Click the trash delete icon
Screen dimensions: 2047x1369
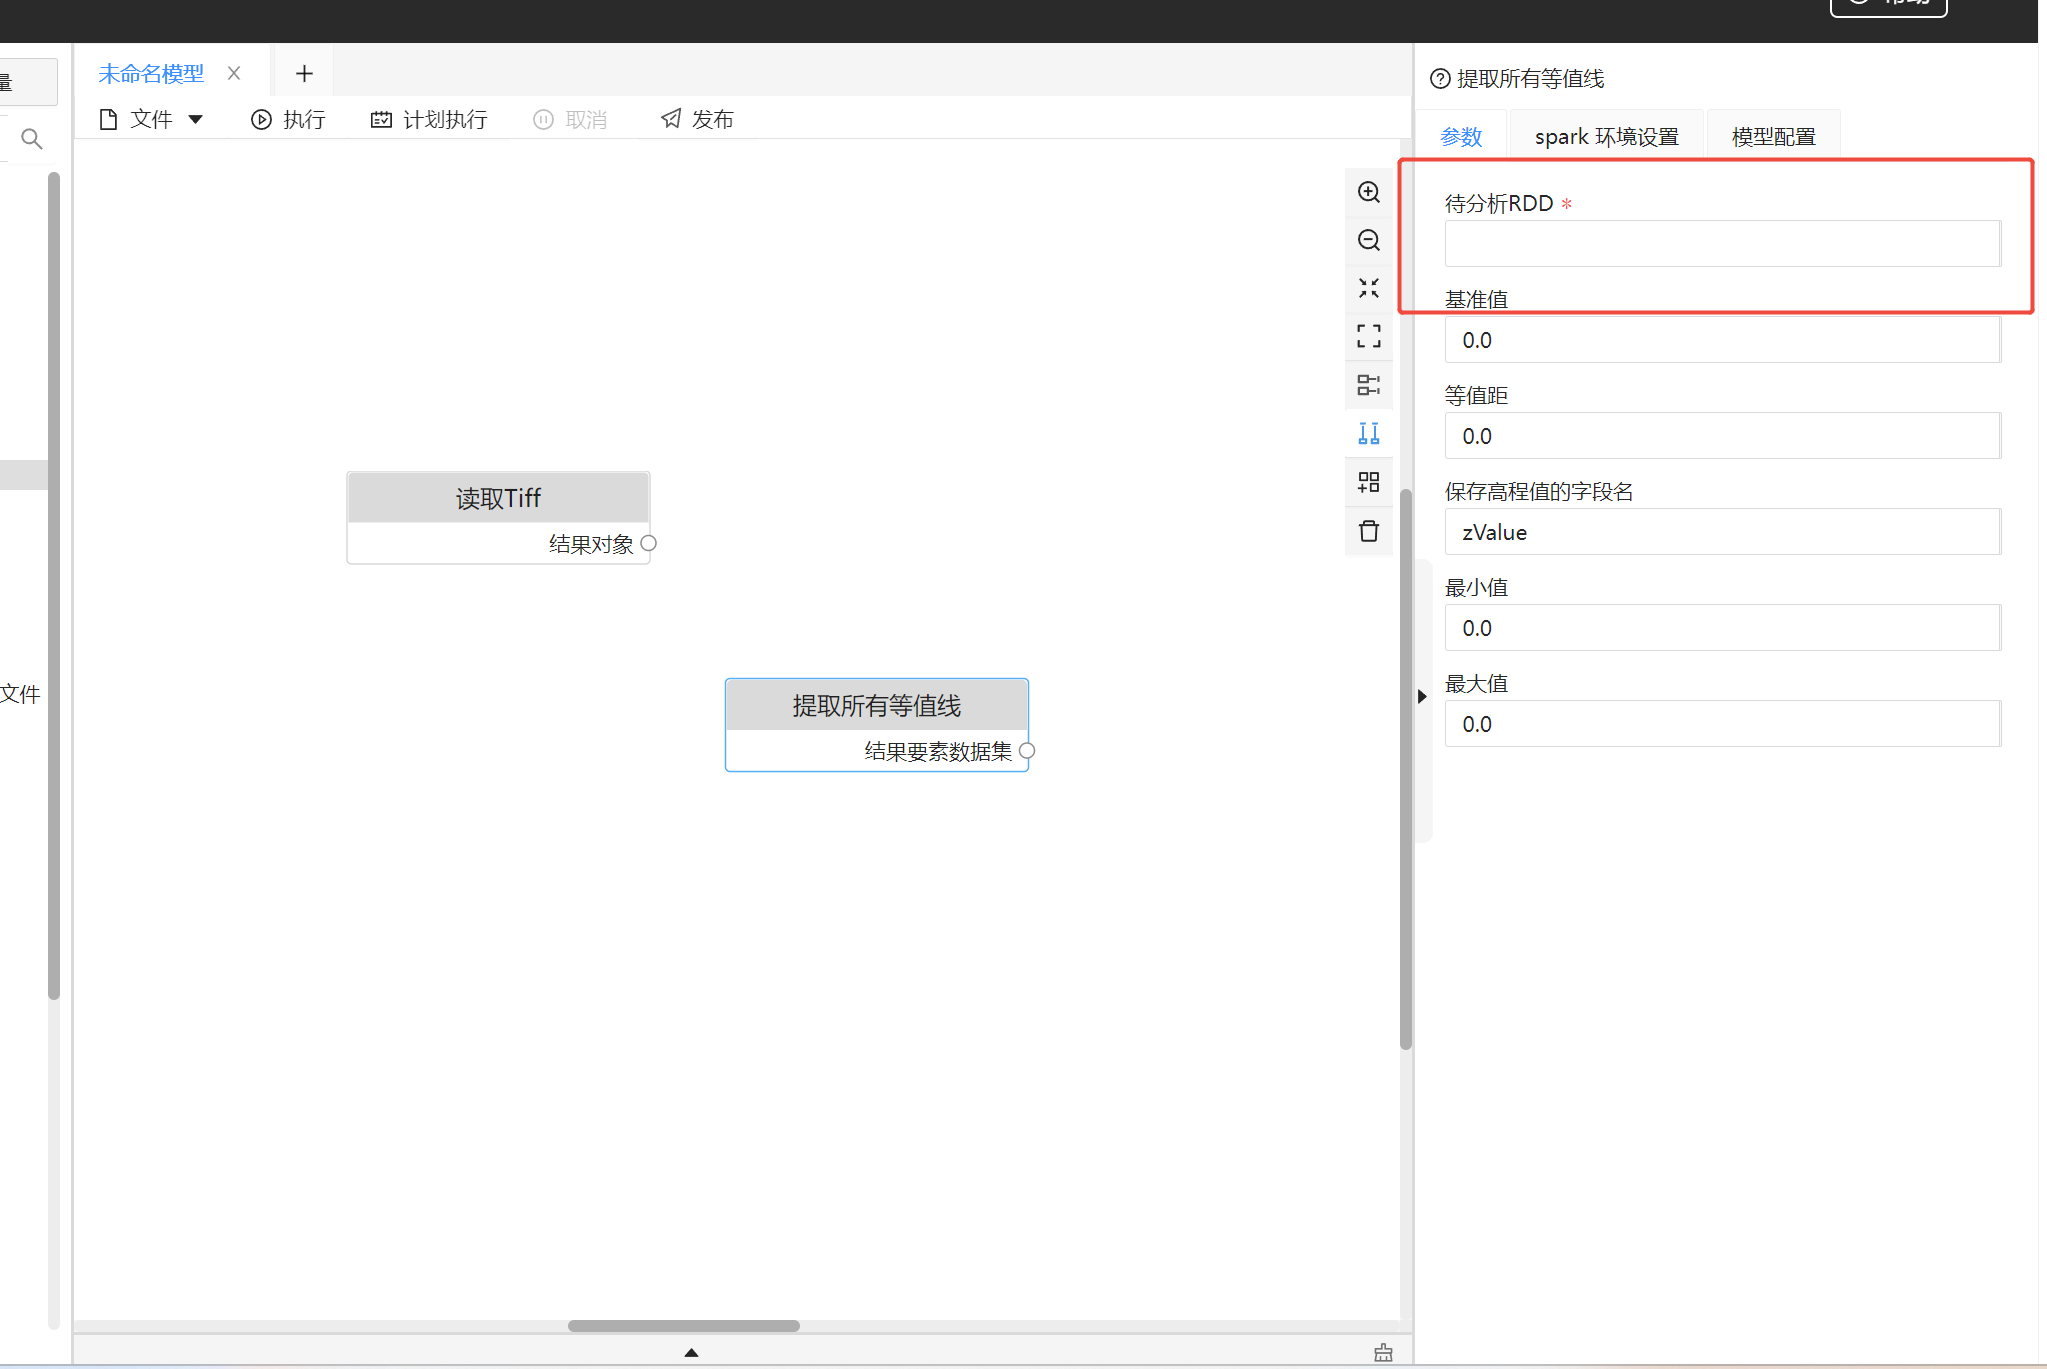click(x=1368, y=531)
